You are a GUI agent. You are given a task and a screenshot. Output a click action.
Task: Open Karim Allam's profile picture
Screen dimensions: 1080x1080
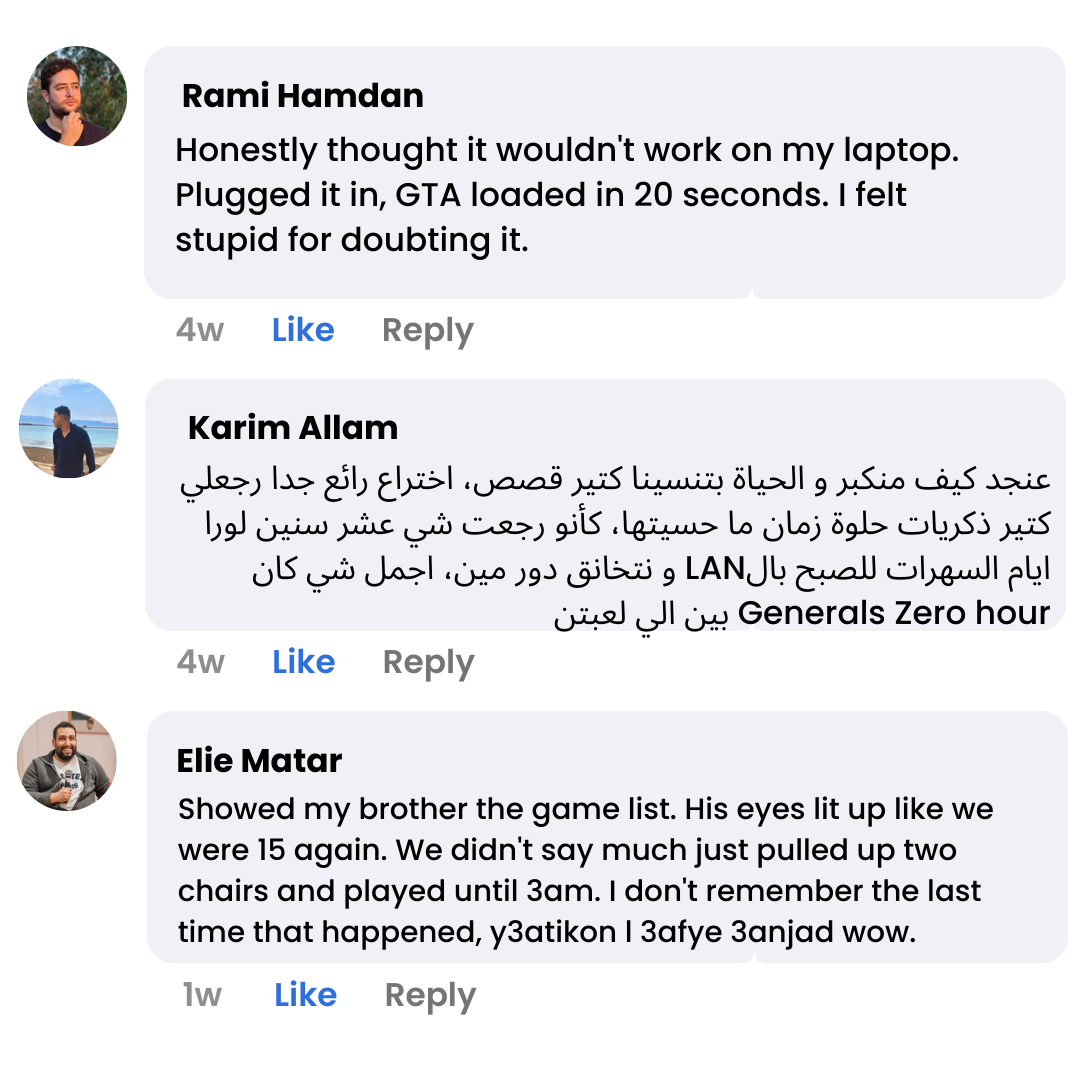click(68, 428)
